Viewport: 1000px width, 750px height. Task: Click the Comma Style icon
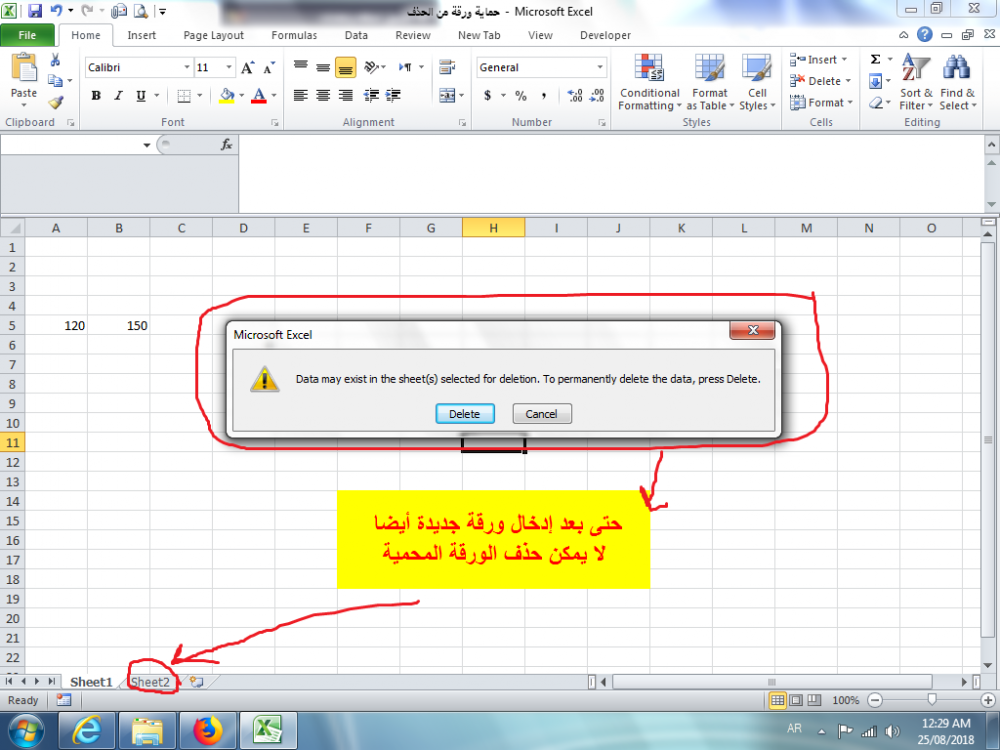pos(543,96)
